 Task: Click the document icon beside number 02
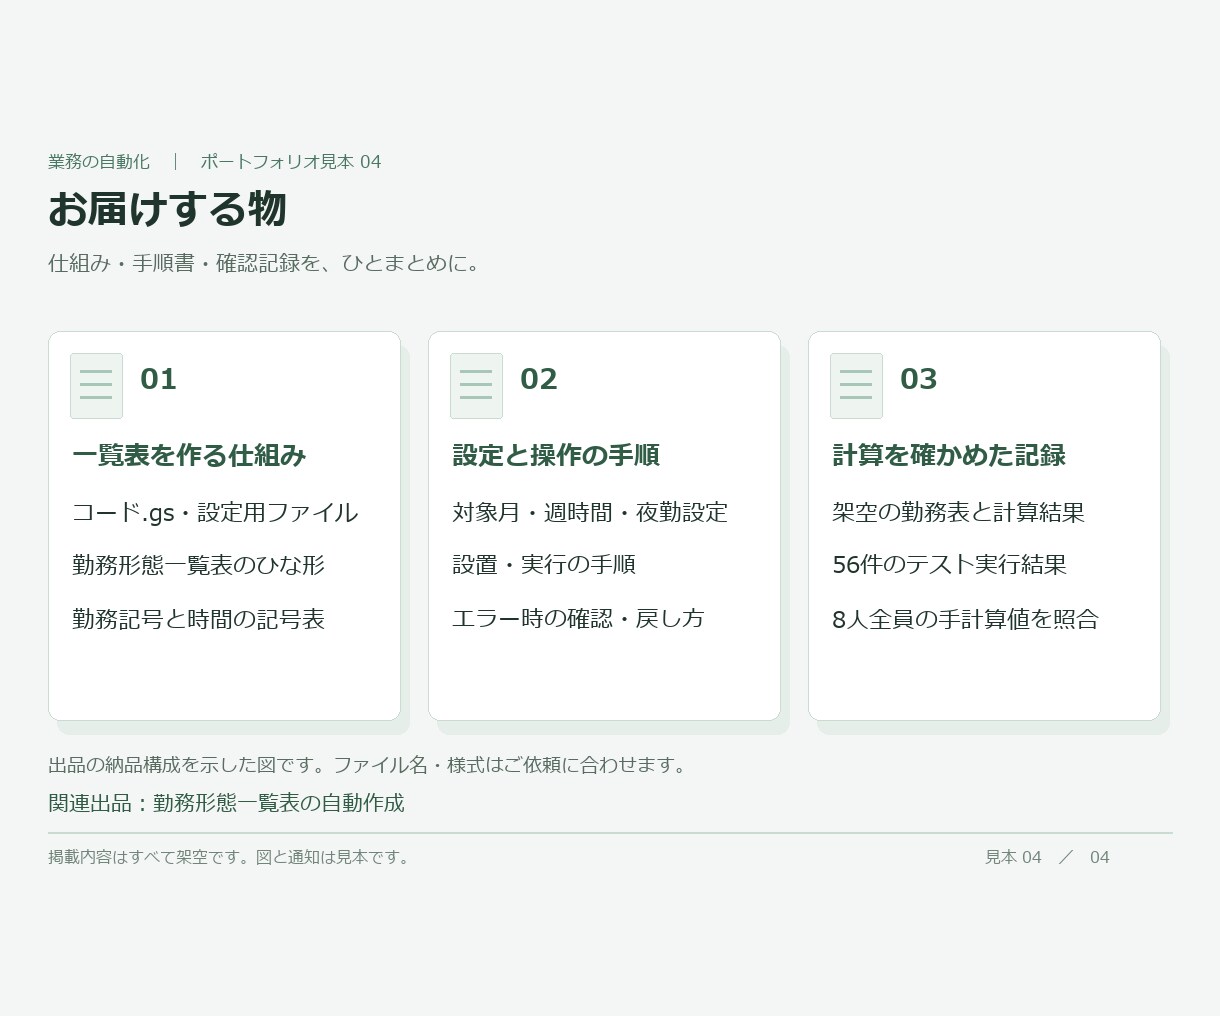coord(476,385)
